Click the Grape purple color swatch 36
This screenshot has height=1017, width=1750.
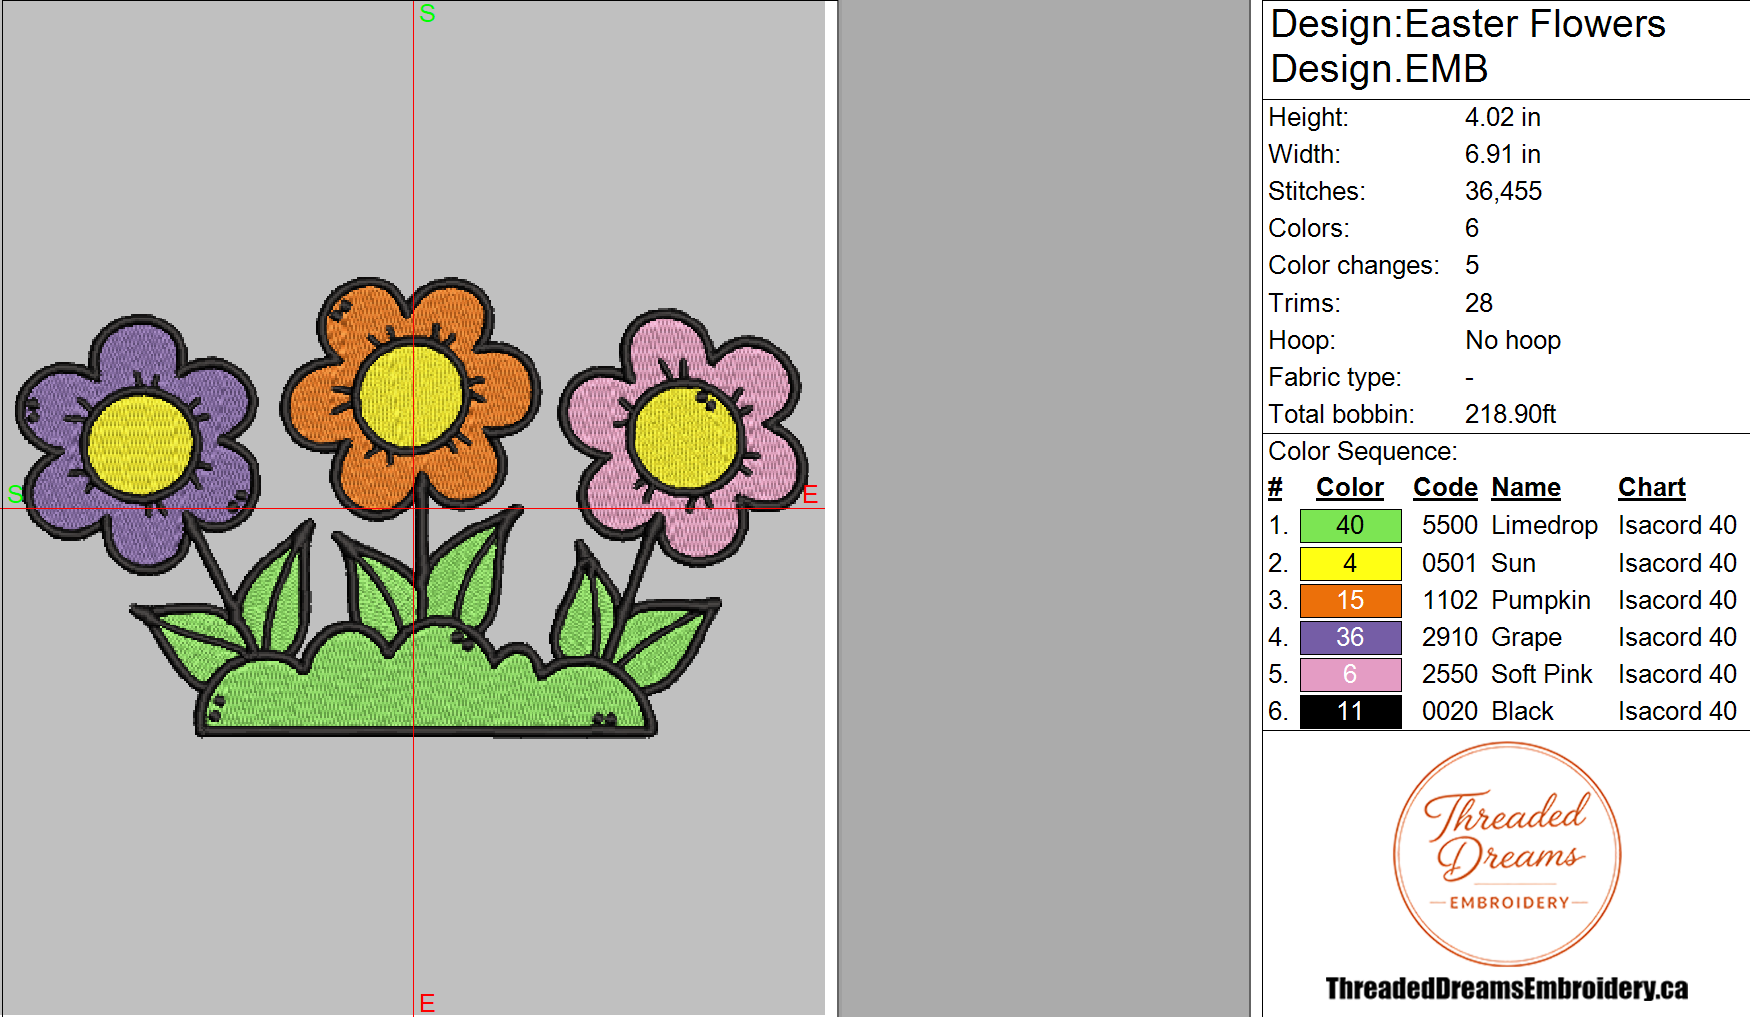(1350, 638)
